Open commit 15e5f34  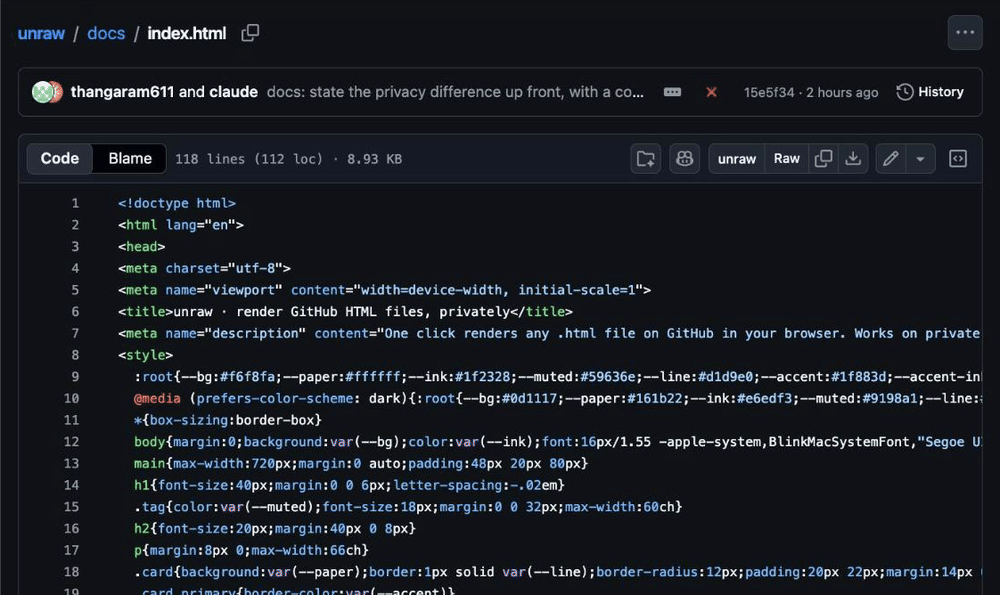point(769,92)
